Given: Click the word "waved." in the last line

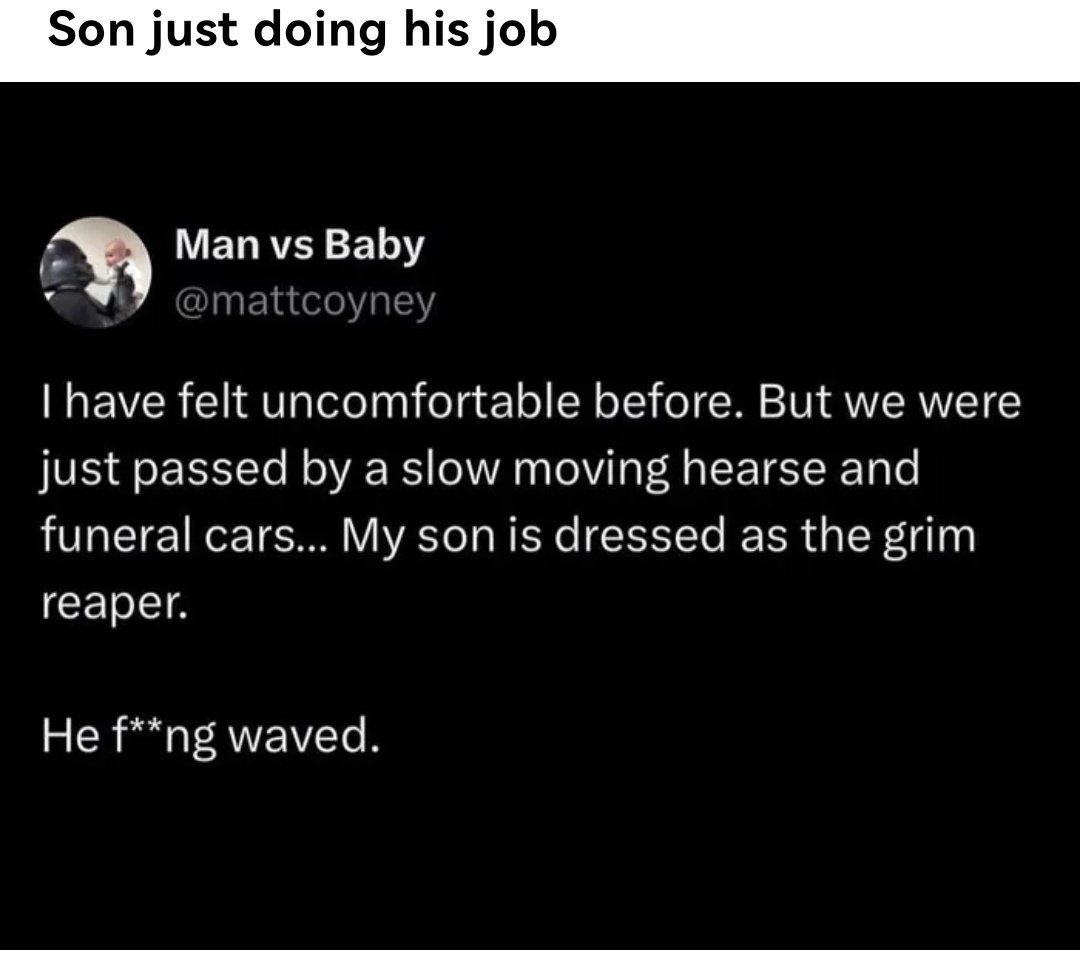Looking at the screenshot, I should pyautogui.click(x=304, y=737).
